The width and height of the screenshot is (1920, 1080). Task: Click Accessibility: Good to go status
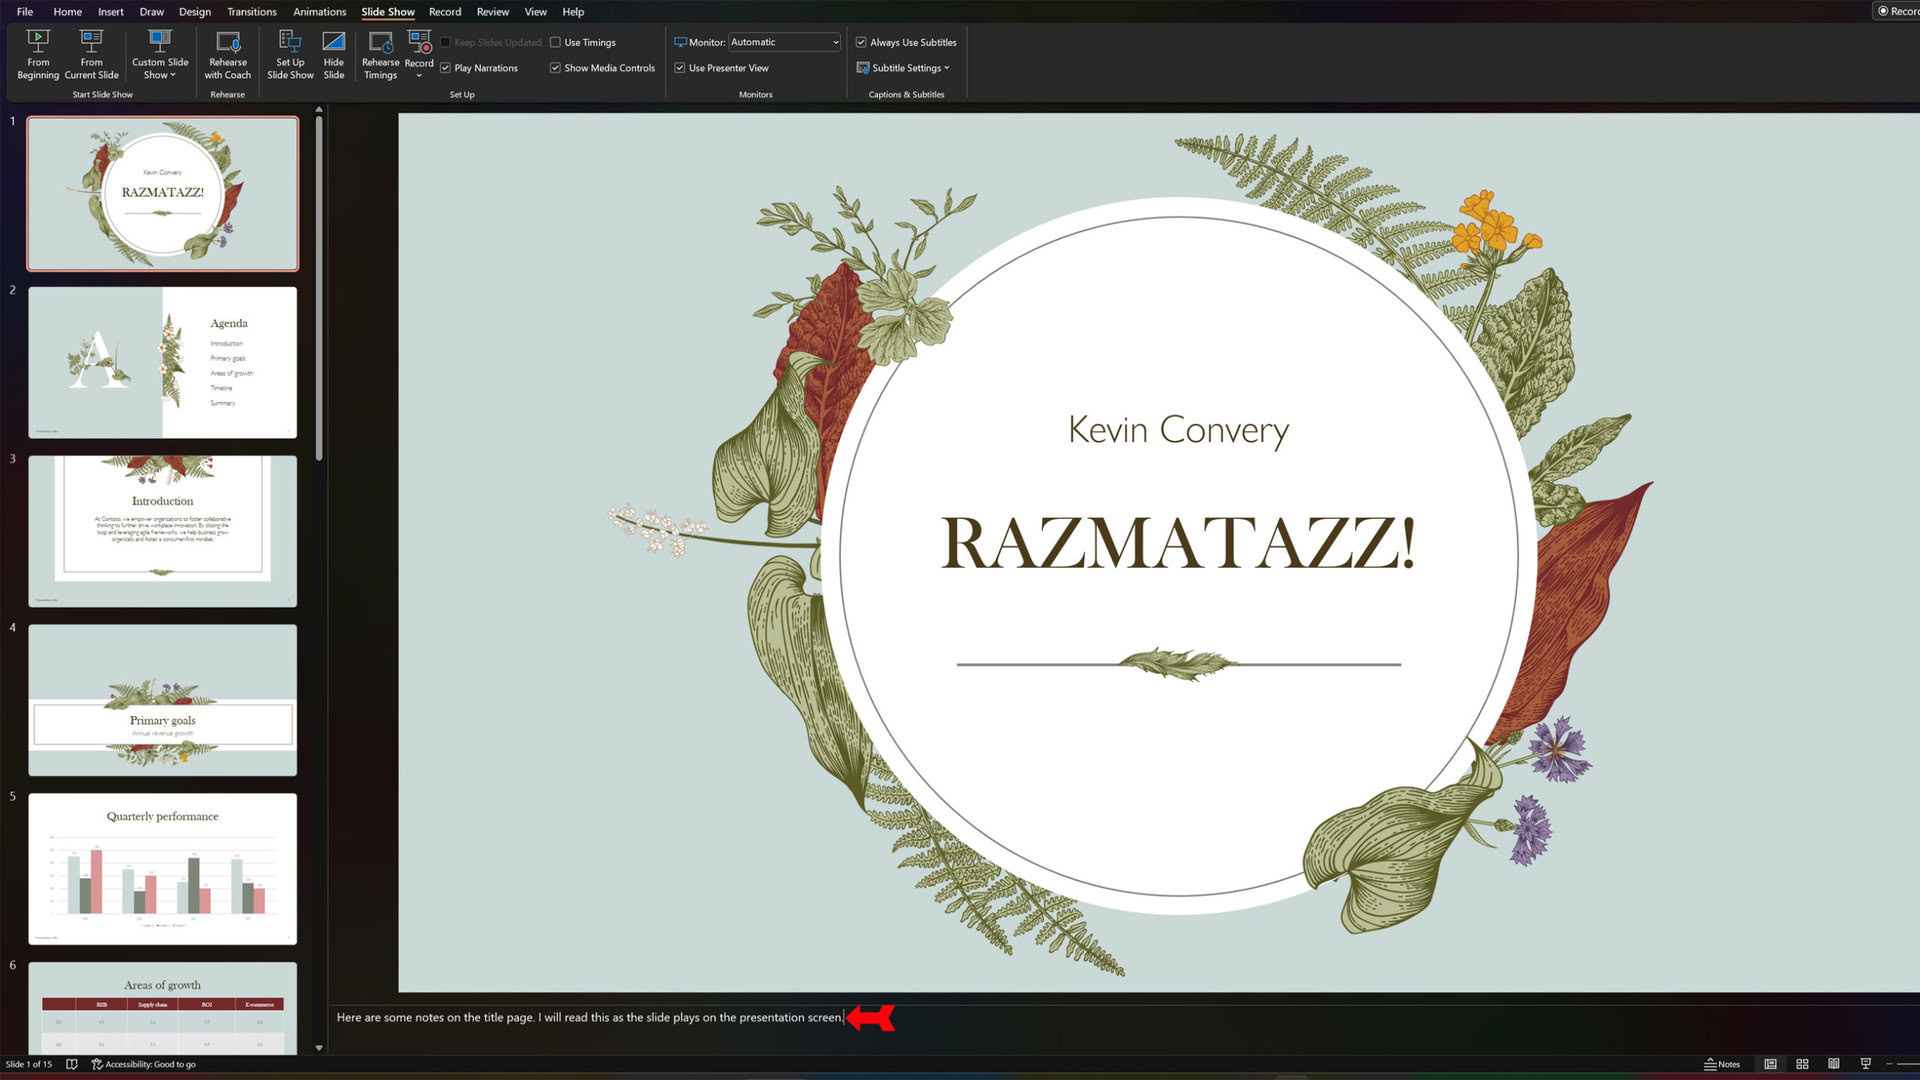coord(143,1064)
